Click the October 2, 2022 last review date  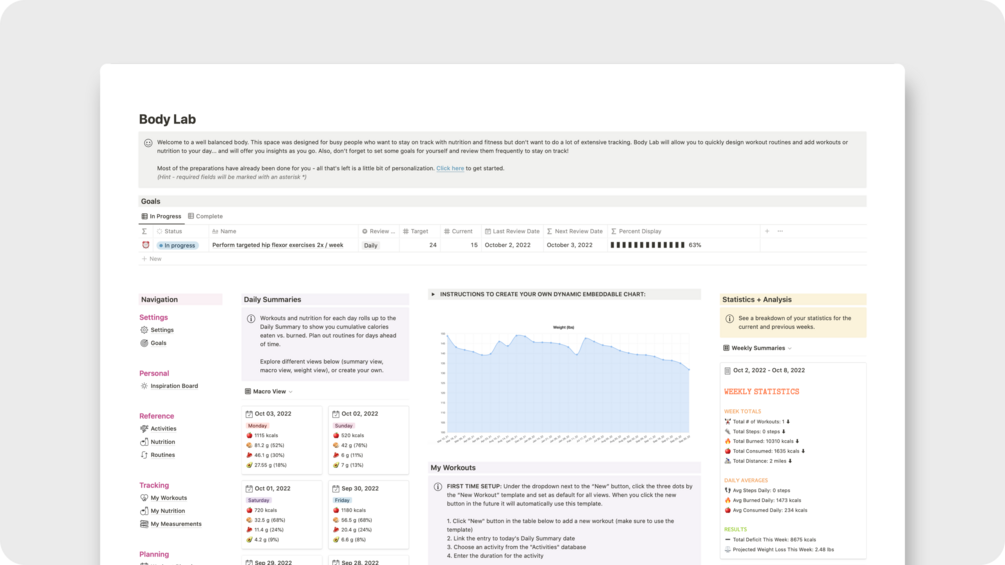point(507,245)
